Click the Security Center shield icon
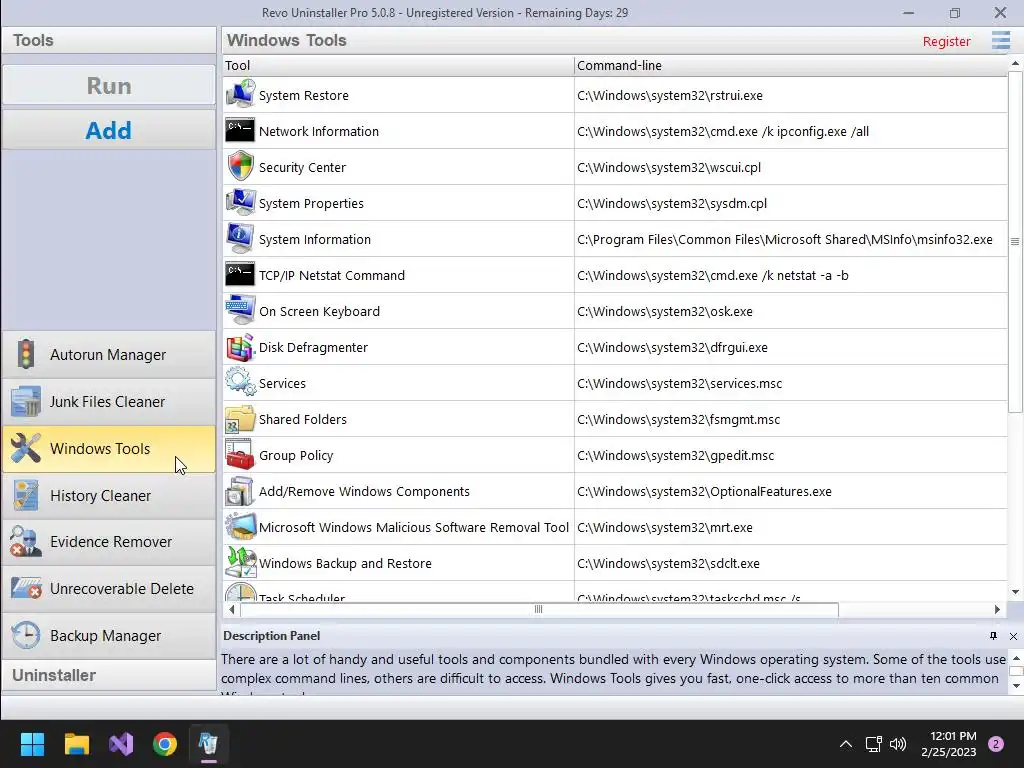The height and width of the screenshot is (768, 1024). point(240,167)
